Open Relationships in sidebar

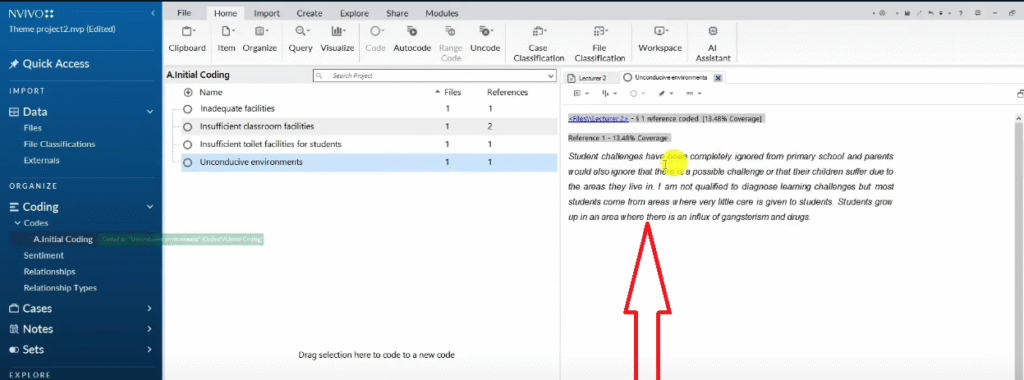50,272
